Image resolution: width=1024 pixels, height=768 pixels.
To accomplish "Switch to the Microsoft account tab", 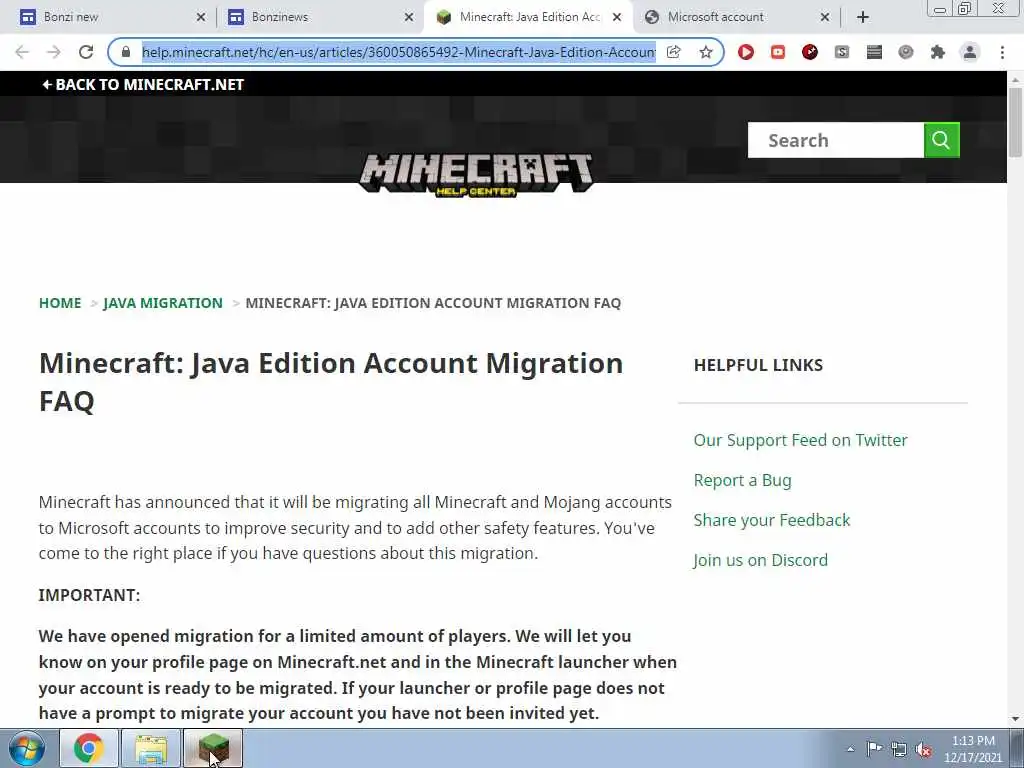I will [x=736, y=17].
